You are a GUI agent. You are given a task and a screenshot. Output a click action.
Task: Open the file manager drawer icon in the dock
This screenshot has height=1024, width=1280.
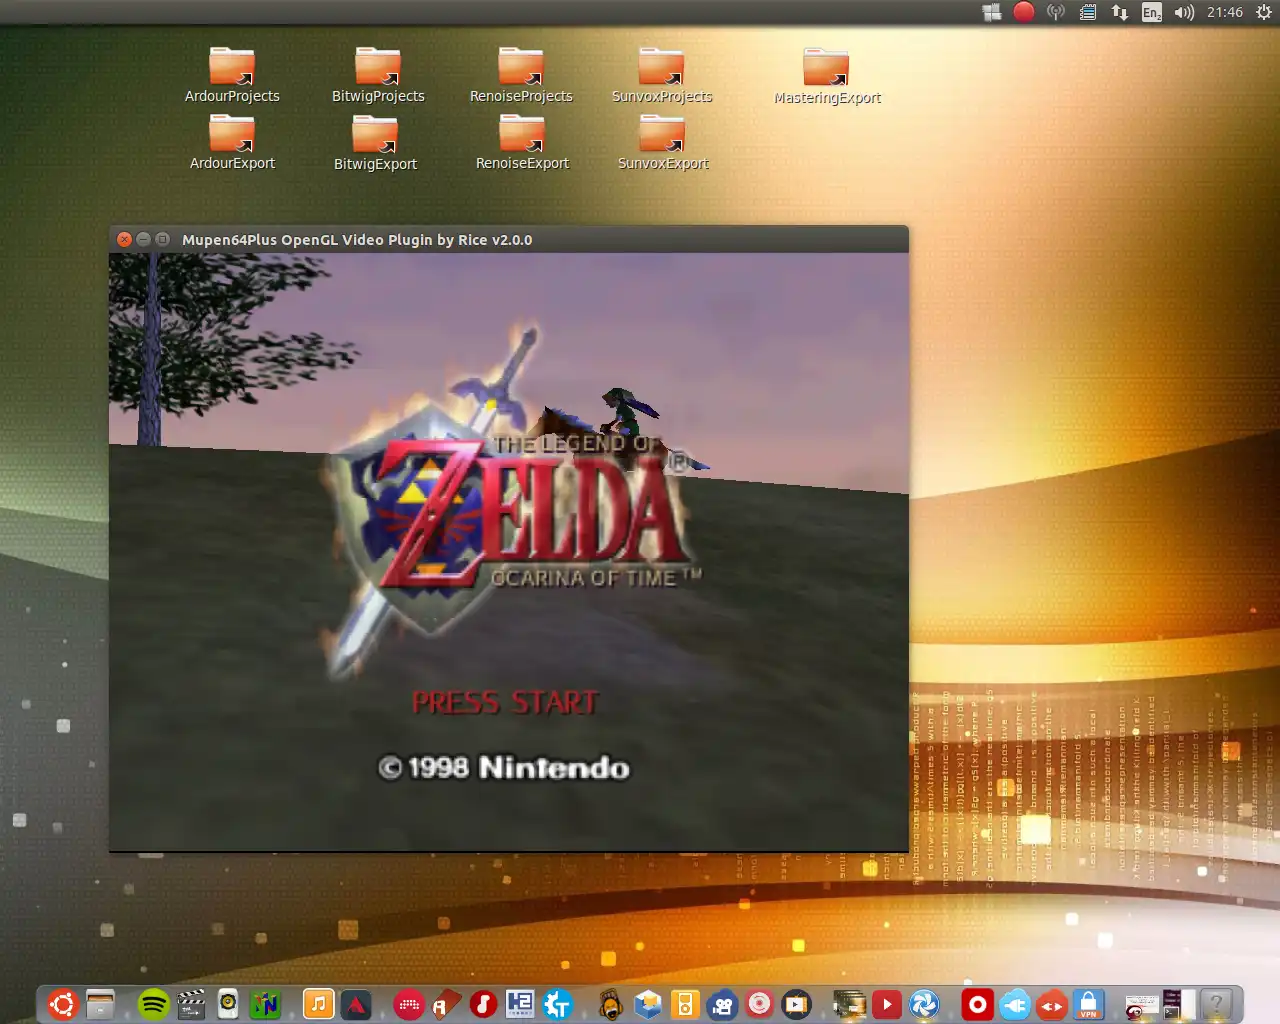100,1003
